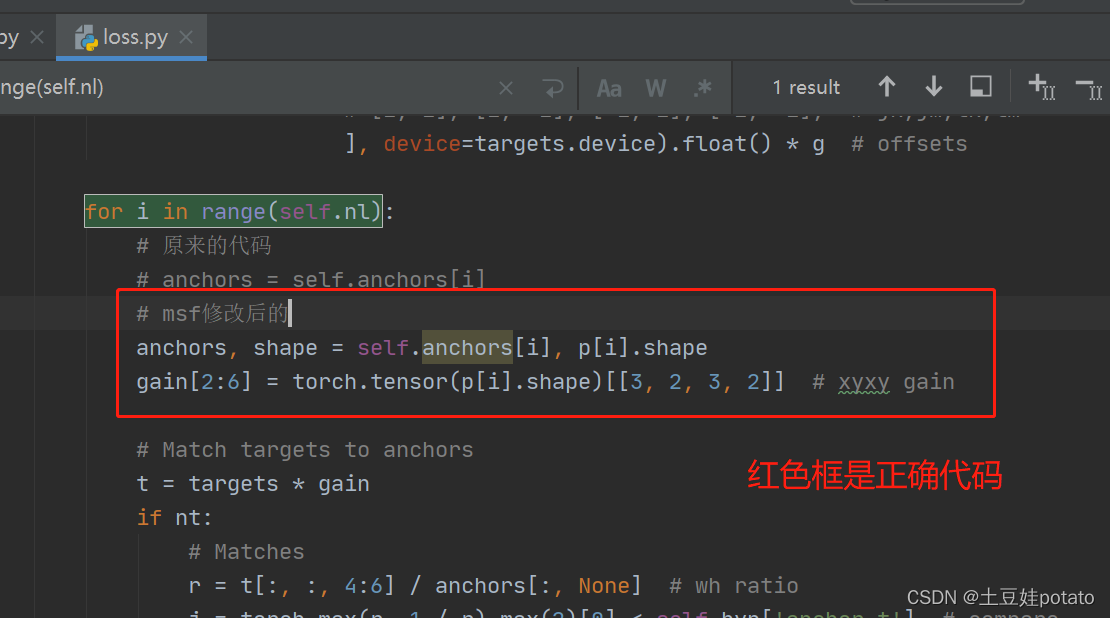Screen dimensions: 1110x618
Task: Click 'device=targets.device' code segment
Action: tap(520, 144)
